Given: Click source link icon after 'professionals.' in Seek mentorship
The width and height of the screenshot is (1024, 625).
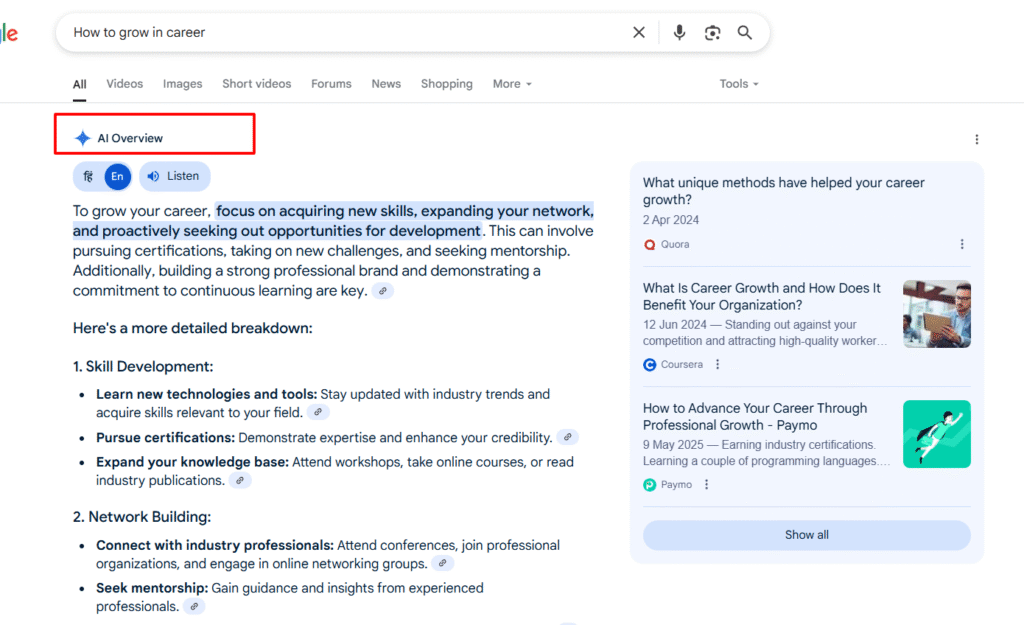Looking at the screenshot, I should (194, 606).
